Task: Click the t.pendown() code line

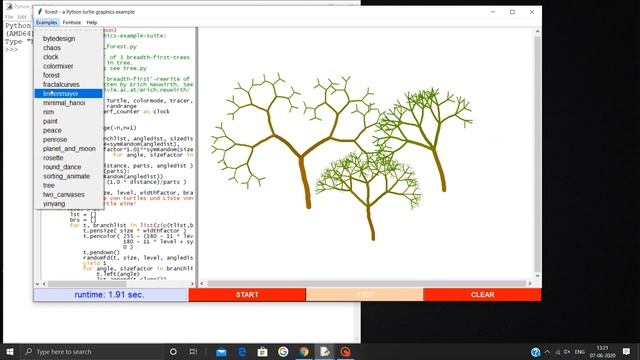Action: click(x=101, y=252)
